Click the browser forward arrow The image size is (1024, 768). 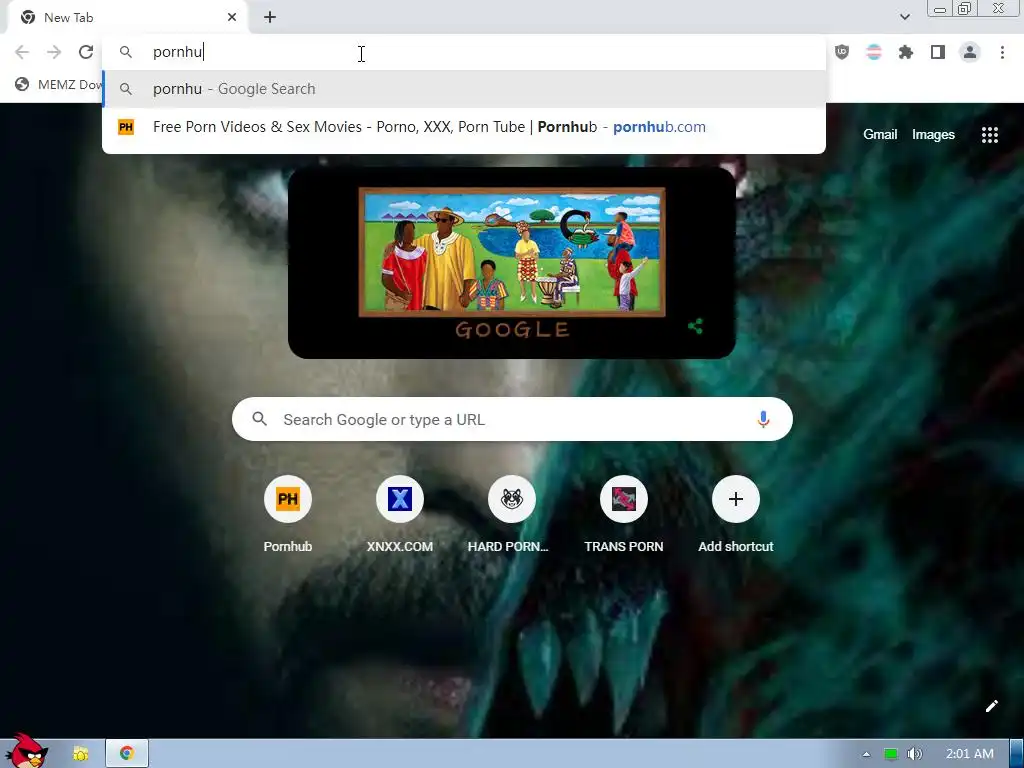pyautogui.click(x=54, y=52)
